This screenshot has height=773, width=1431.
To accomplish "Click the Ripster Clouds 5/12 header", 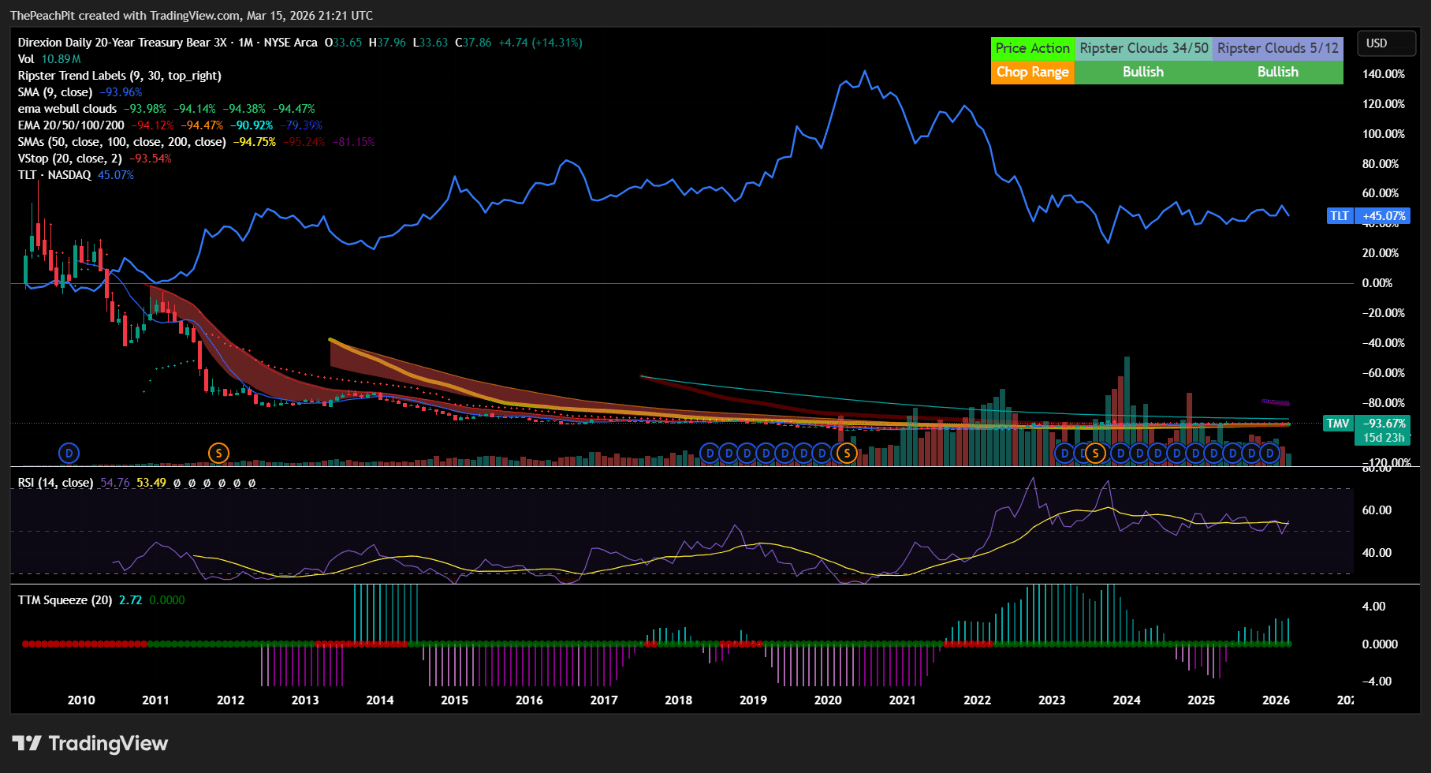I will 1277,48.
